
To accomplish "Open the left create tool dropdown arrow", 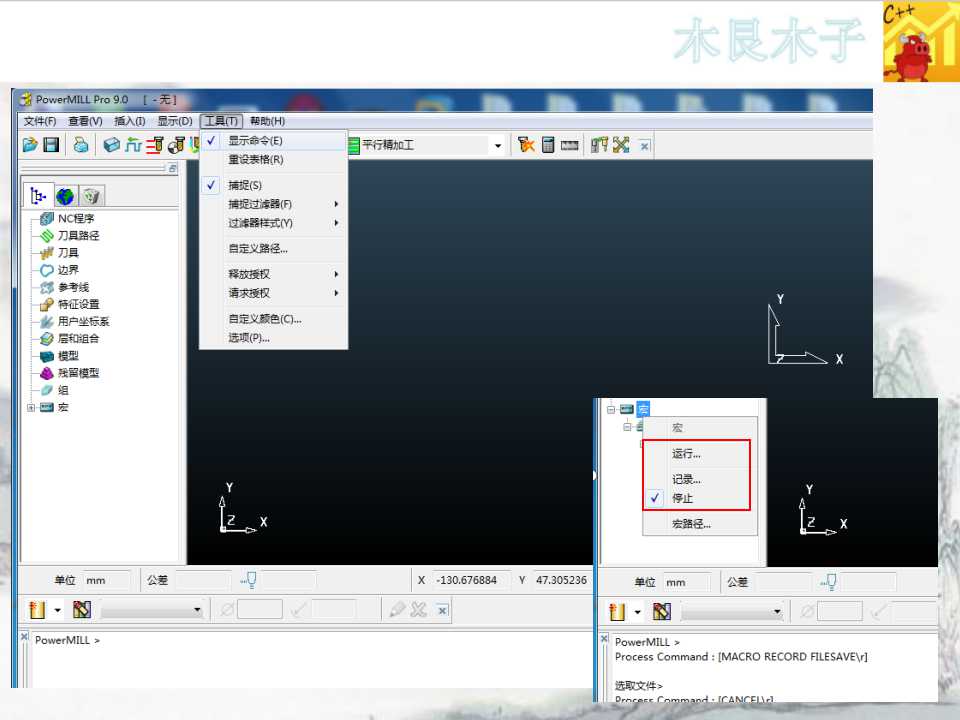I will pyautogui.click(x=58, y=610).
